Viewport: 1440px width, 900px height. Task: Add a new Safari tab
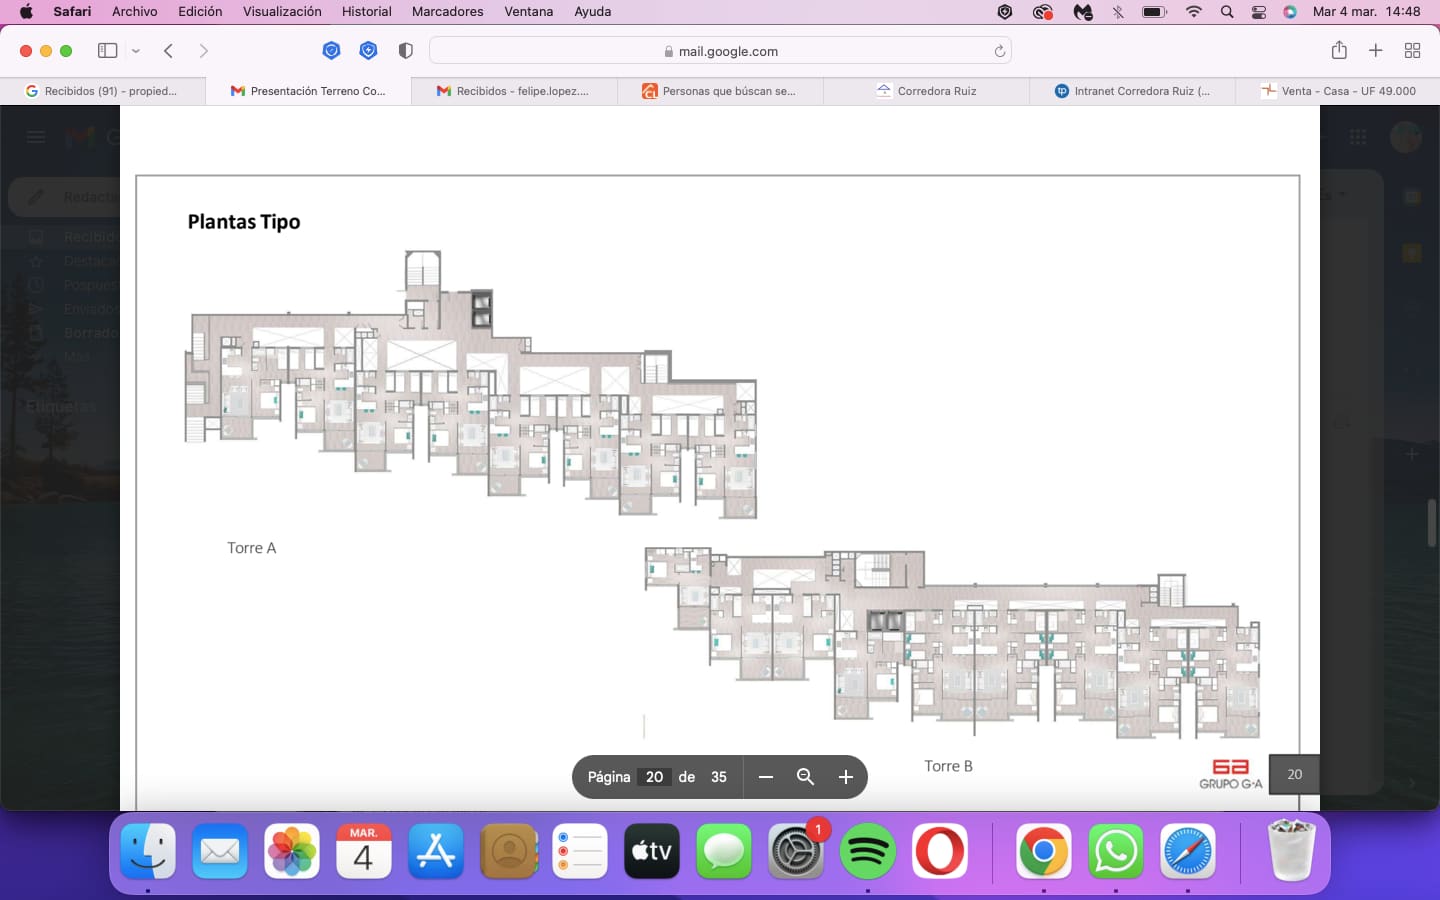click(1376, 51)
